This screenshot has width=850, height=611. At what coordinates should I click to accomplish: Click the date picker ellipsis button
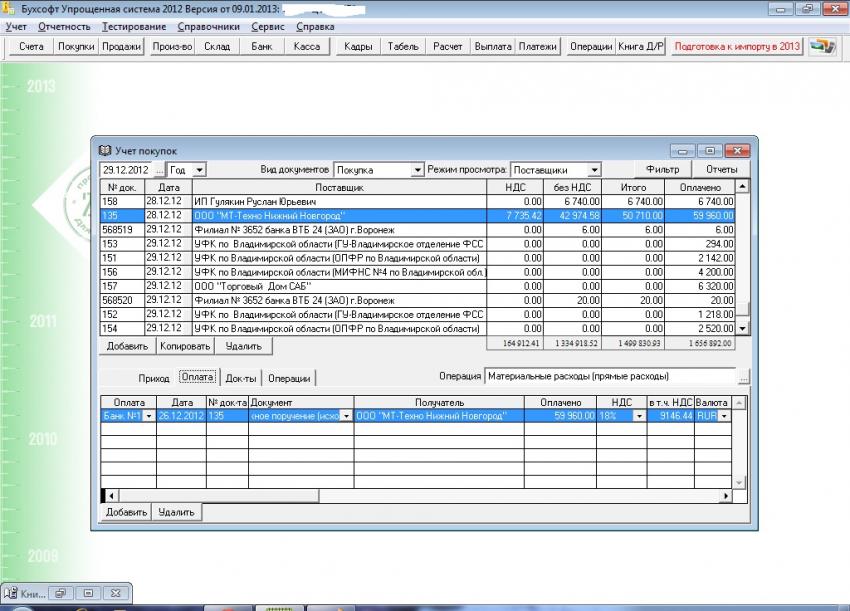coord(159,170)
